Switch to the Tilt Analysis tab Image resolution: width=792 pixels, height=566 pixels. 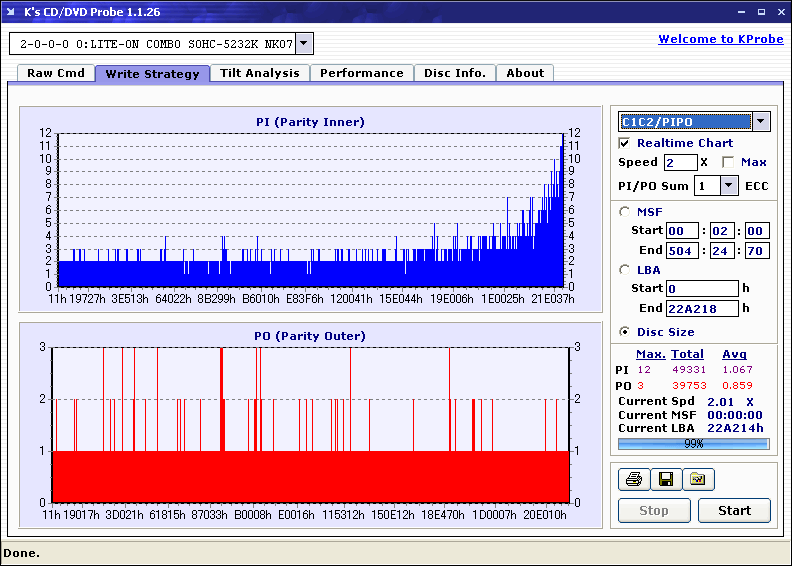tap(259, 73)
